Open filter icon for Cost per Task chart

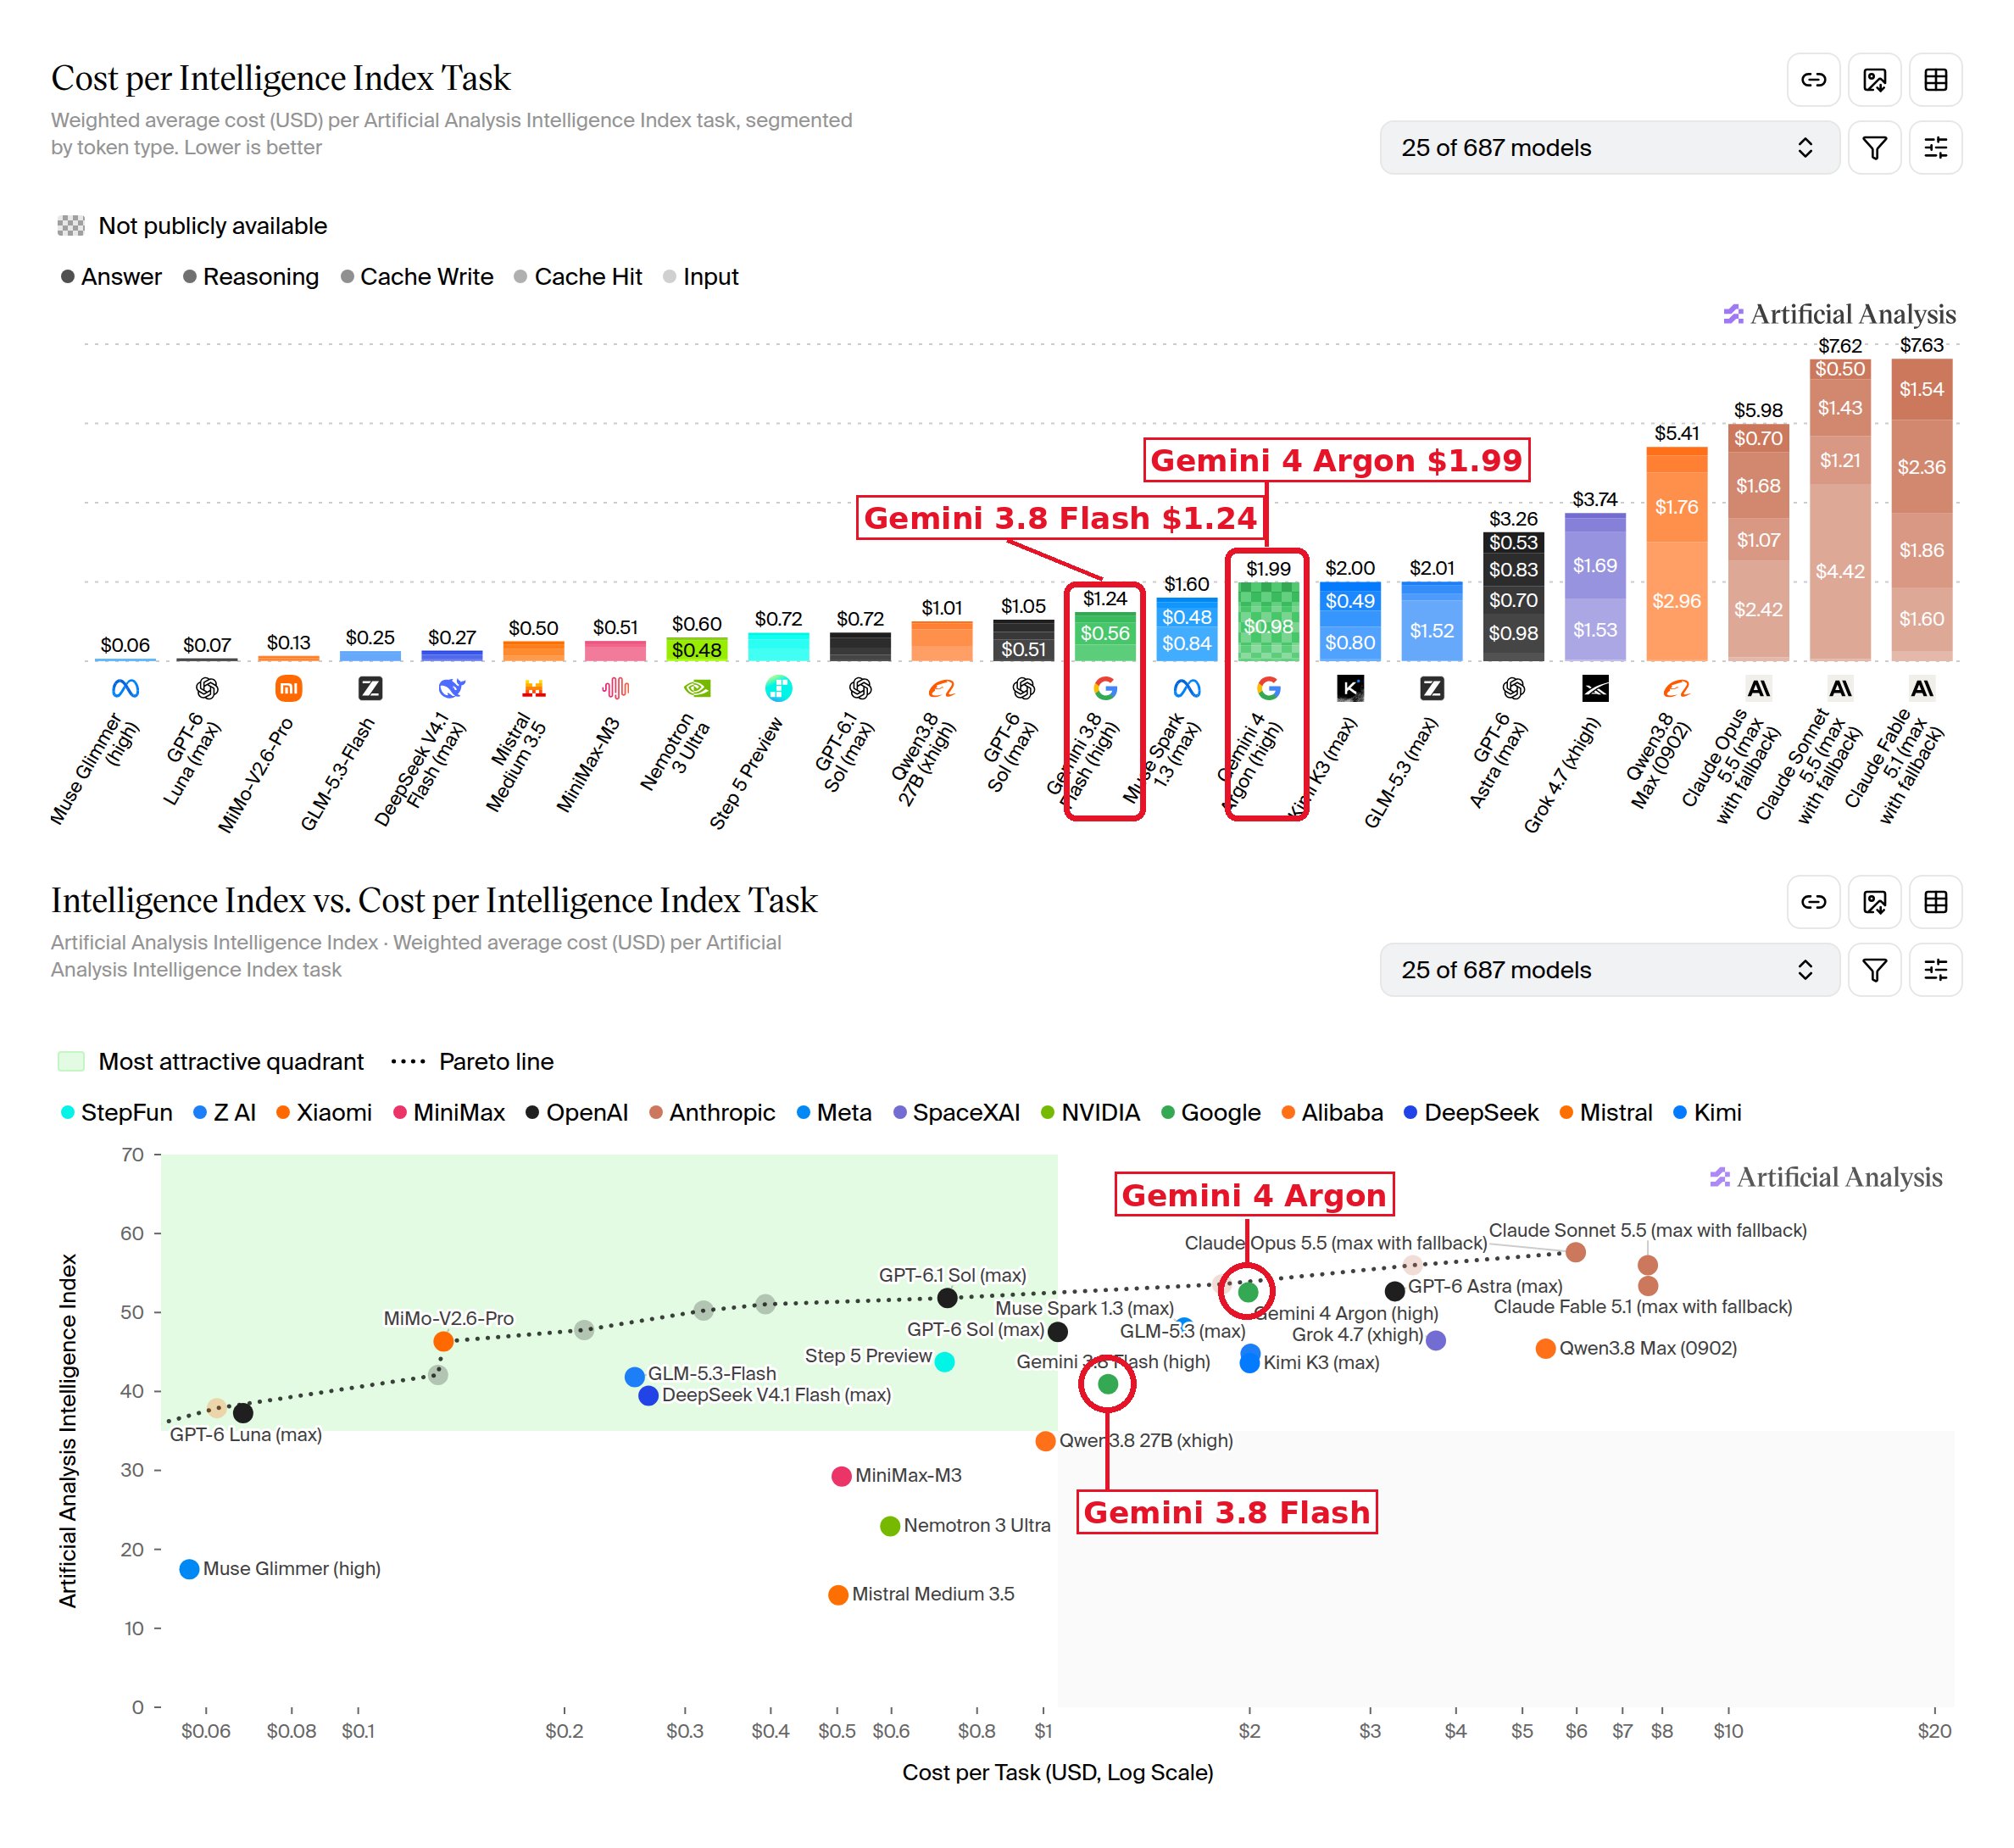1874,148
